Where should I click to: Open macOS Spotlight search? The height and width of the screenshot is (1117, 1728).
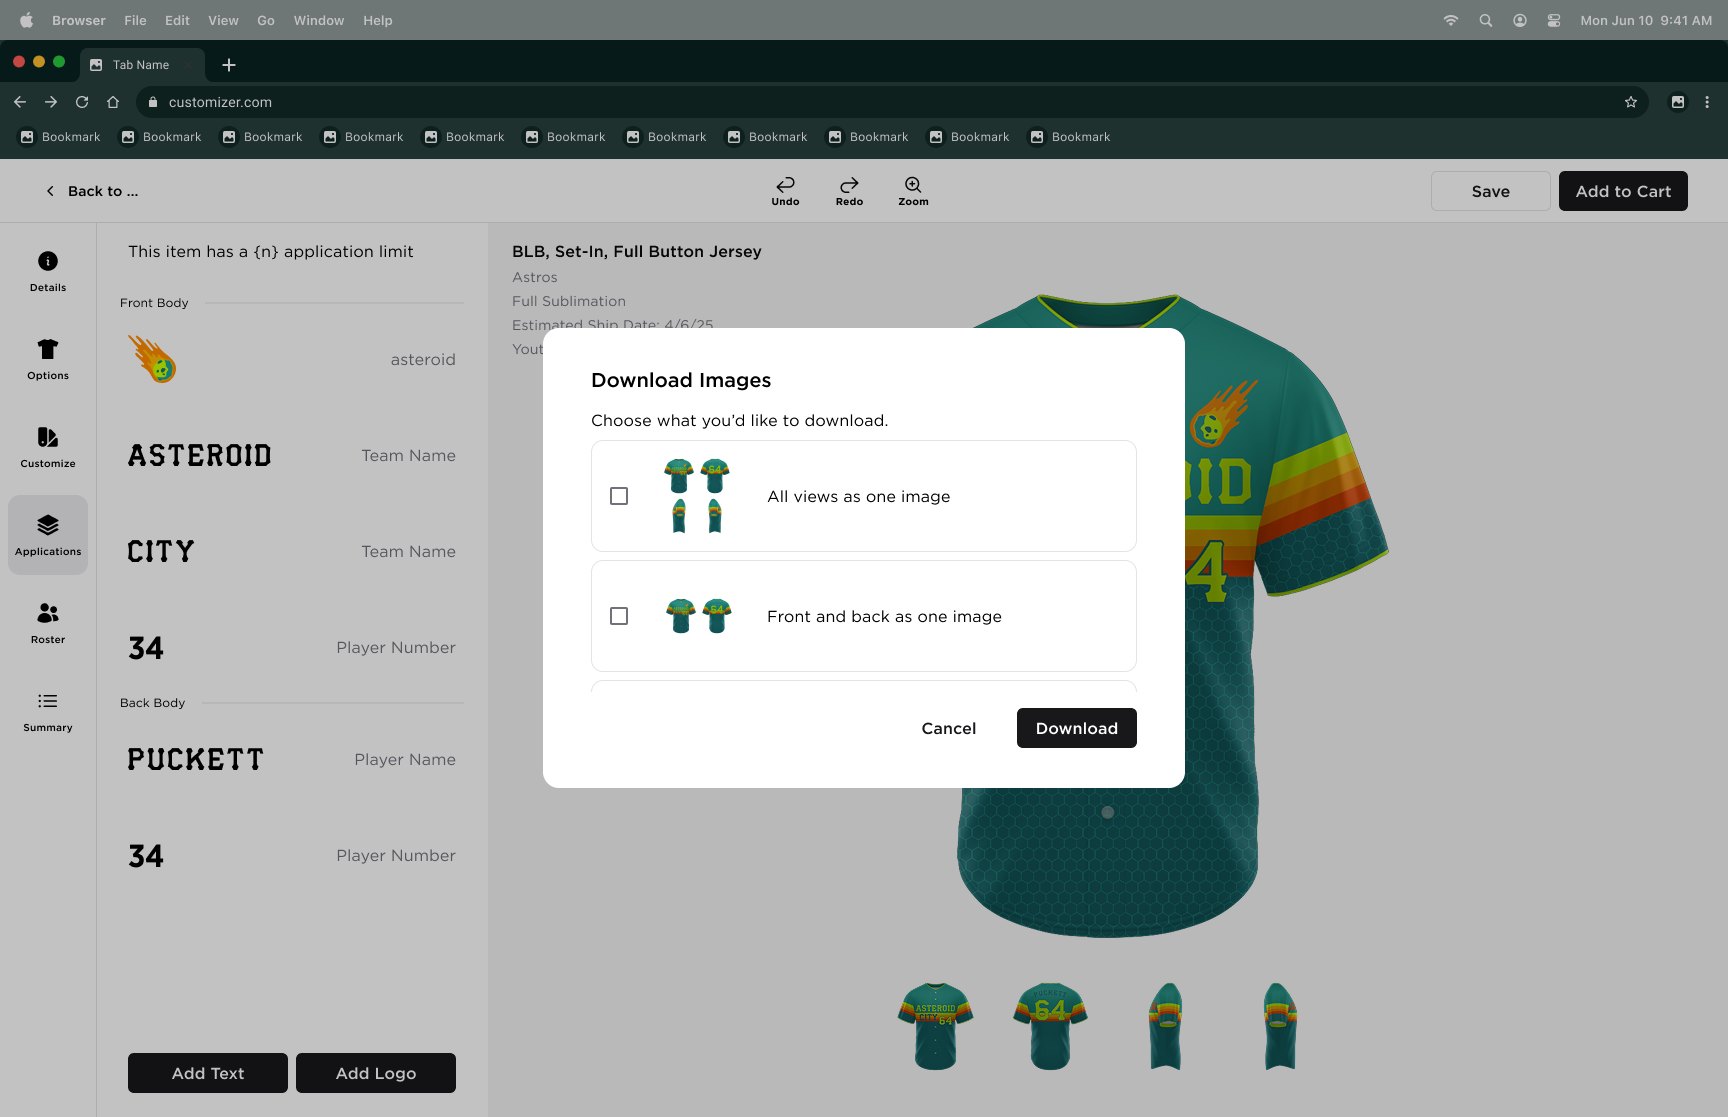[1486, 20]
